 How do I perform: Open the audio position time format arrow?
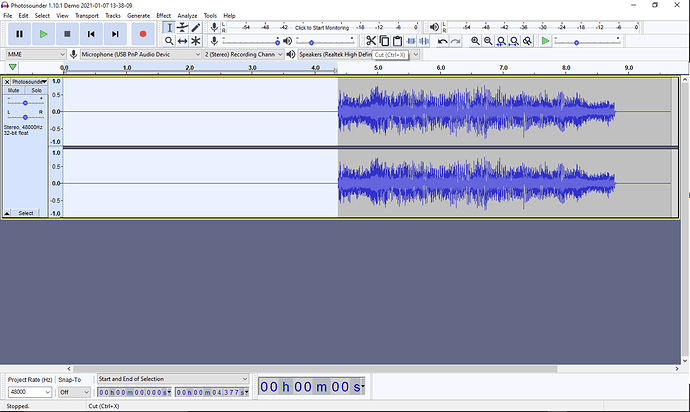coord(363,386)
